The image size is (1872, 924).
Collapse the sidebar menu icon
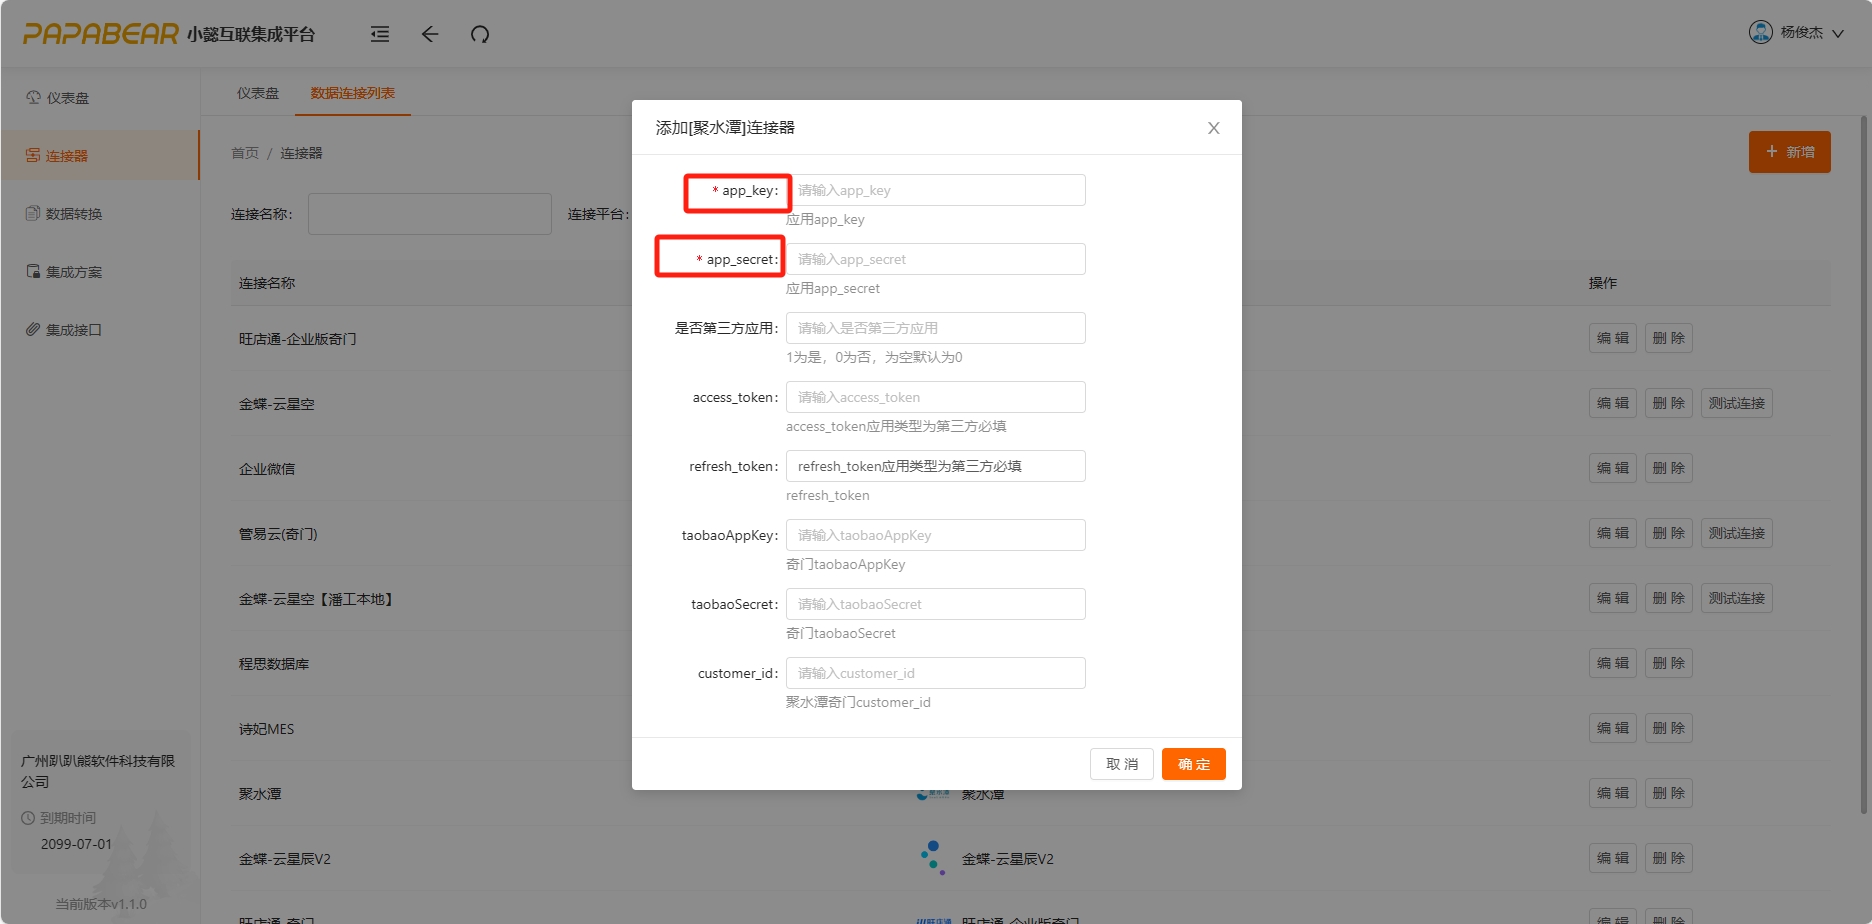point(380,34)
